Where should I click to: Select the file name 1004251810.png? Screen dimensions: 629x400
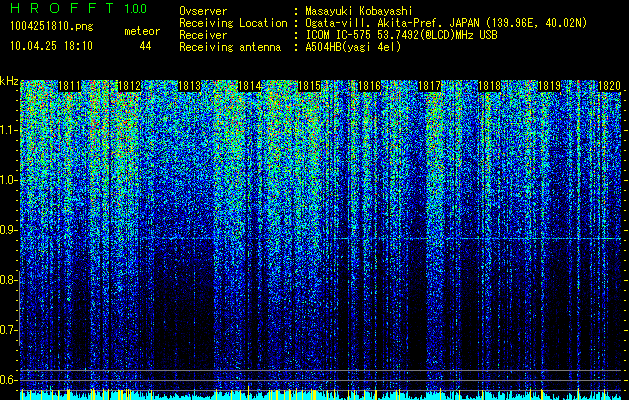pos(51,26)
